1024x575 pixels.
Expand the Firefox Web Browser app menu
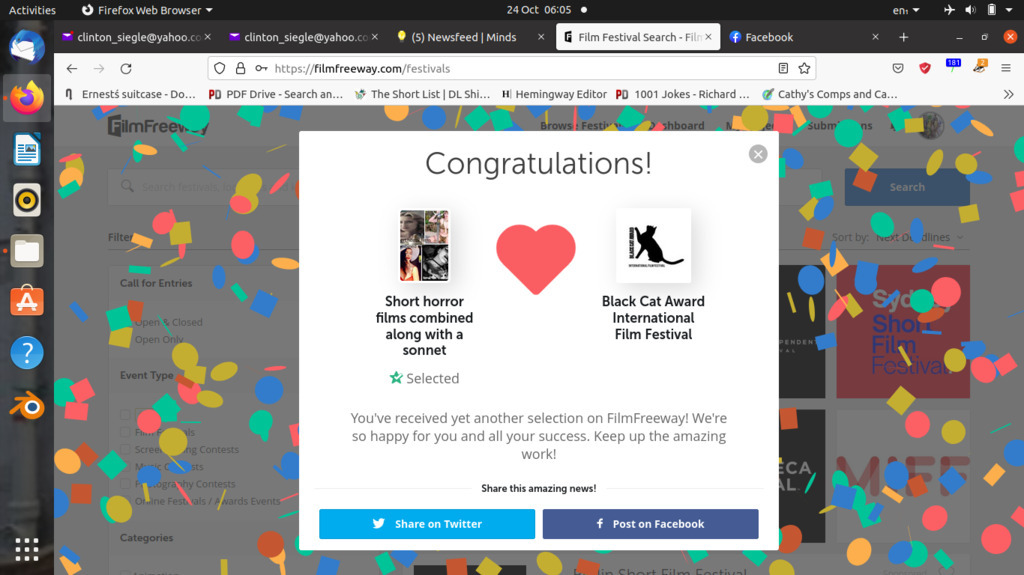tap(147, 10)
